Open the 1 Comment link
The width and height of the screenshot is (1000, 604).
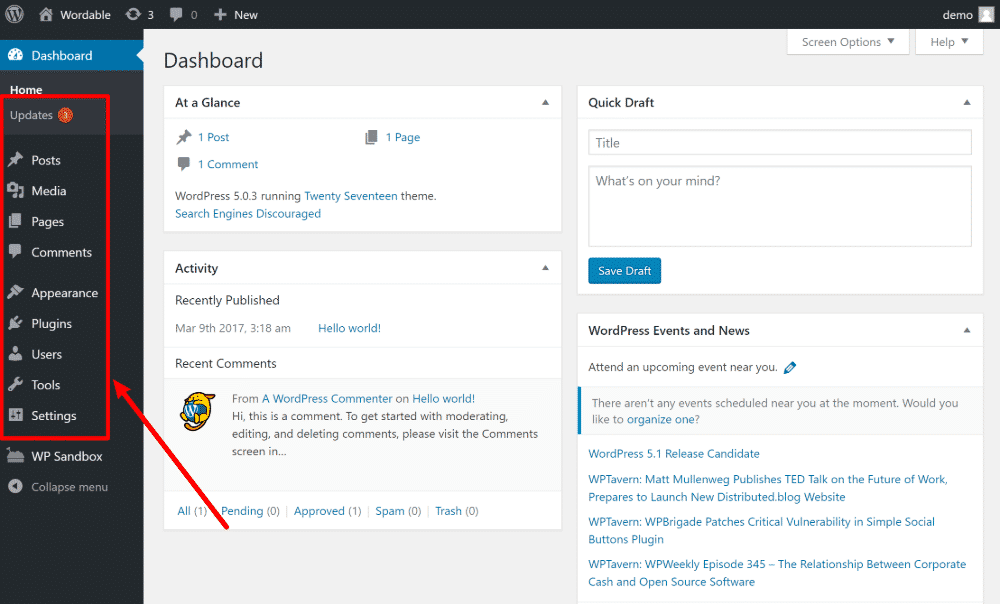(x=228, y=164)
